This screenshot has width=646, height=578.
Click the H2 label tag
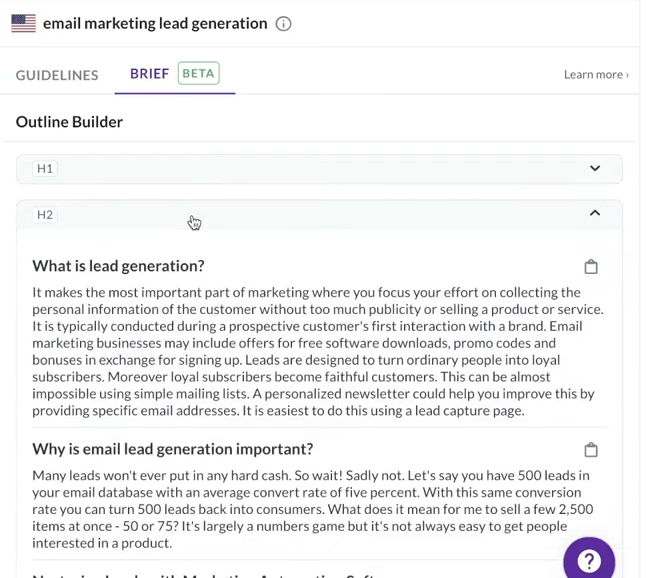(x=45, y=215)
